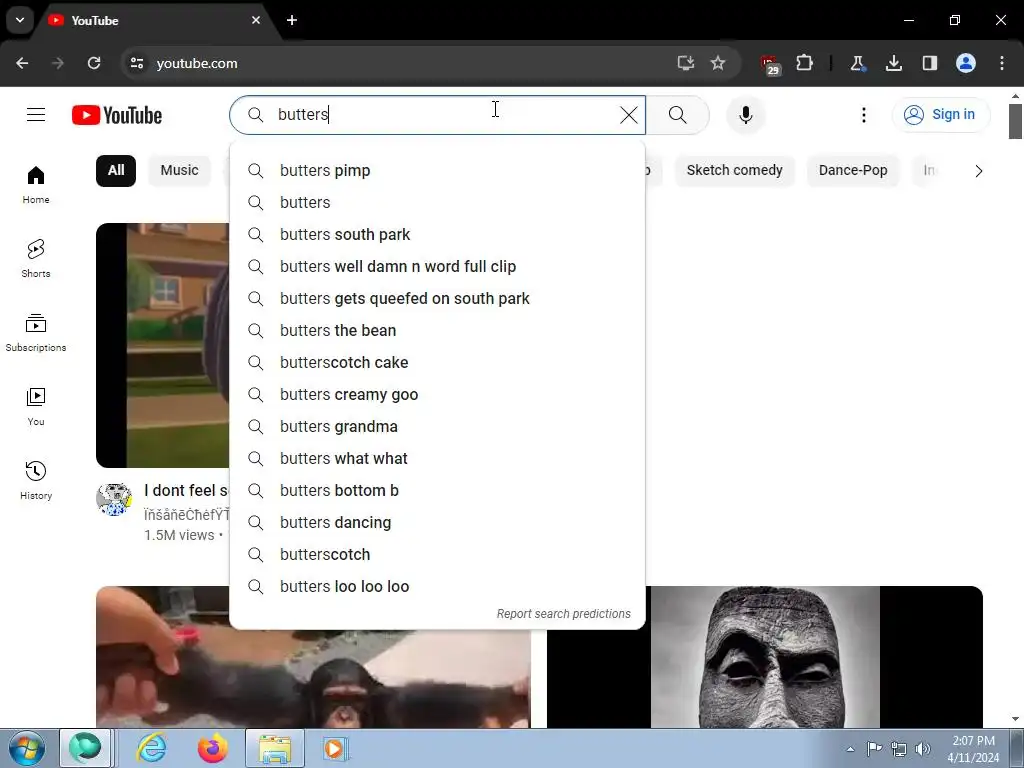The width and height of the screenshot is (1024, 768).
Task: Launch Internet Explorer from taskbar
Action: pos(152,748)
